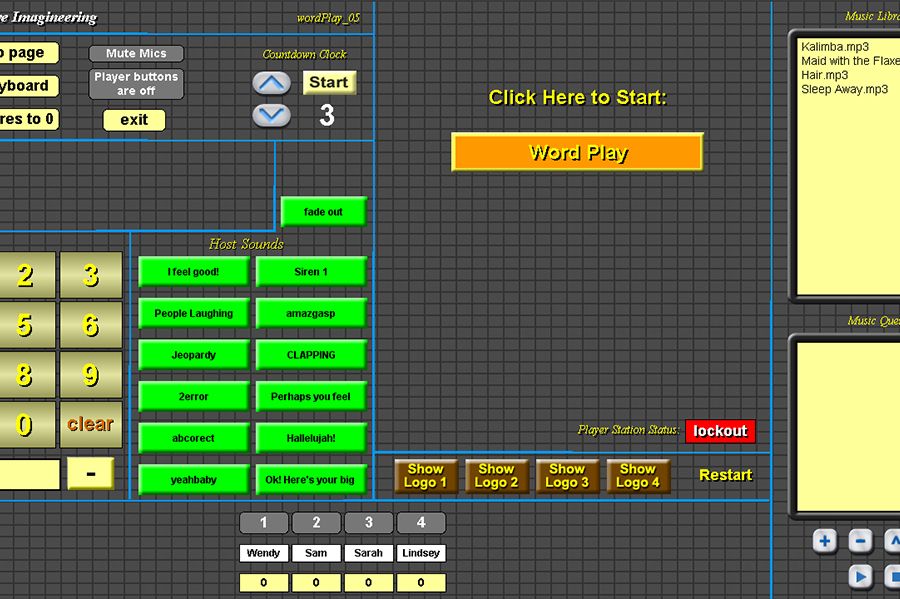
Task: Select player station number 3
Action: tap(369, 523)
